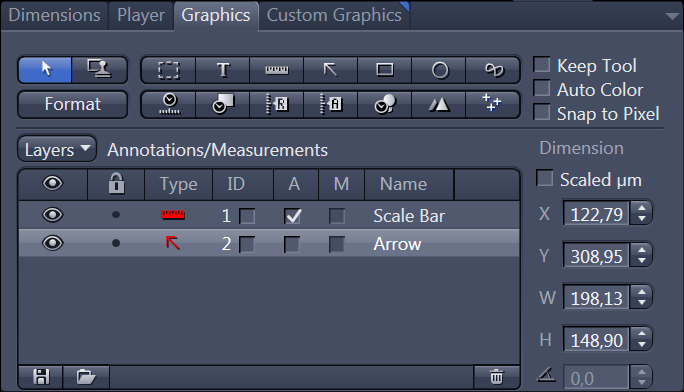Select the dashed rectangle selection tool

pos(169,70)
